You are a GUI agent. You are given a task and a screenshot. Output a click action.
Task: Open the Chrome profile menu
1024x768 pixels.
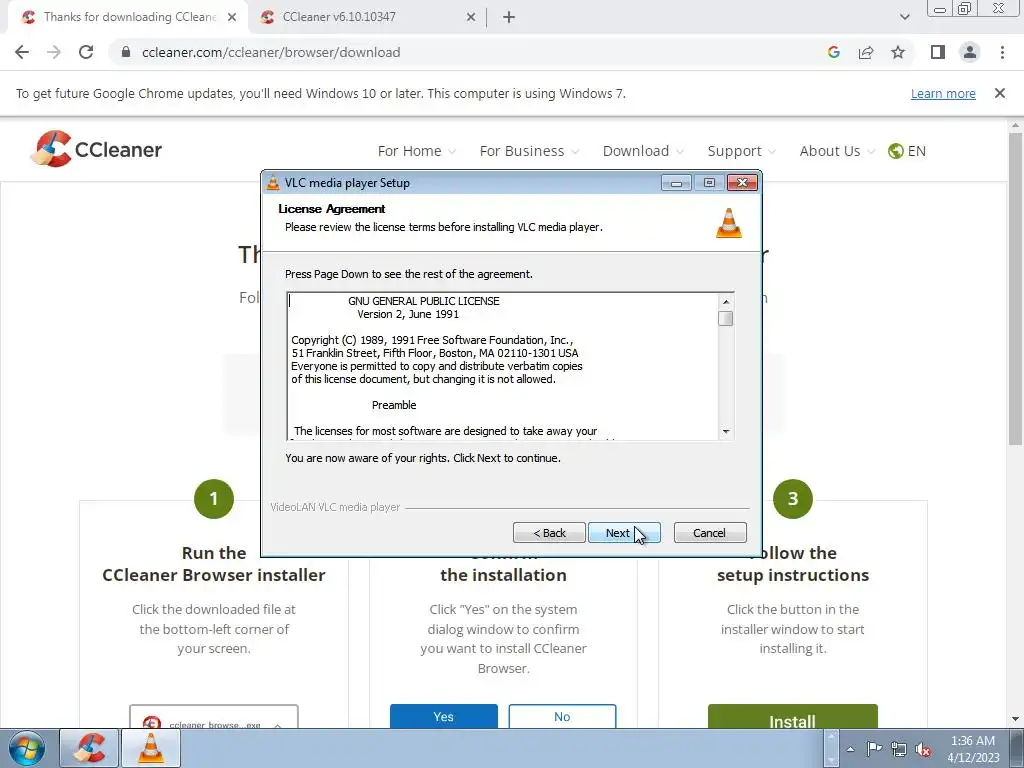[x=970, y=52]
